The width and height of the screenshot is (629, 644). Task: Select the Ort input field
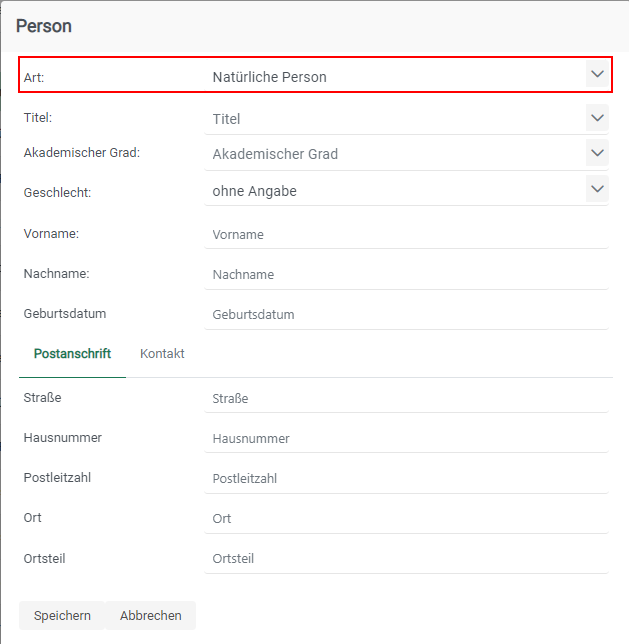[405, 519]
